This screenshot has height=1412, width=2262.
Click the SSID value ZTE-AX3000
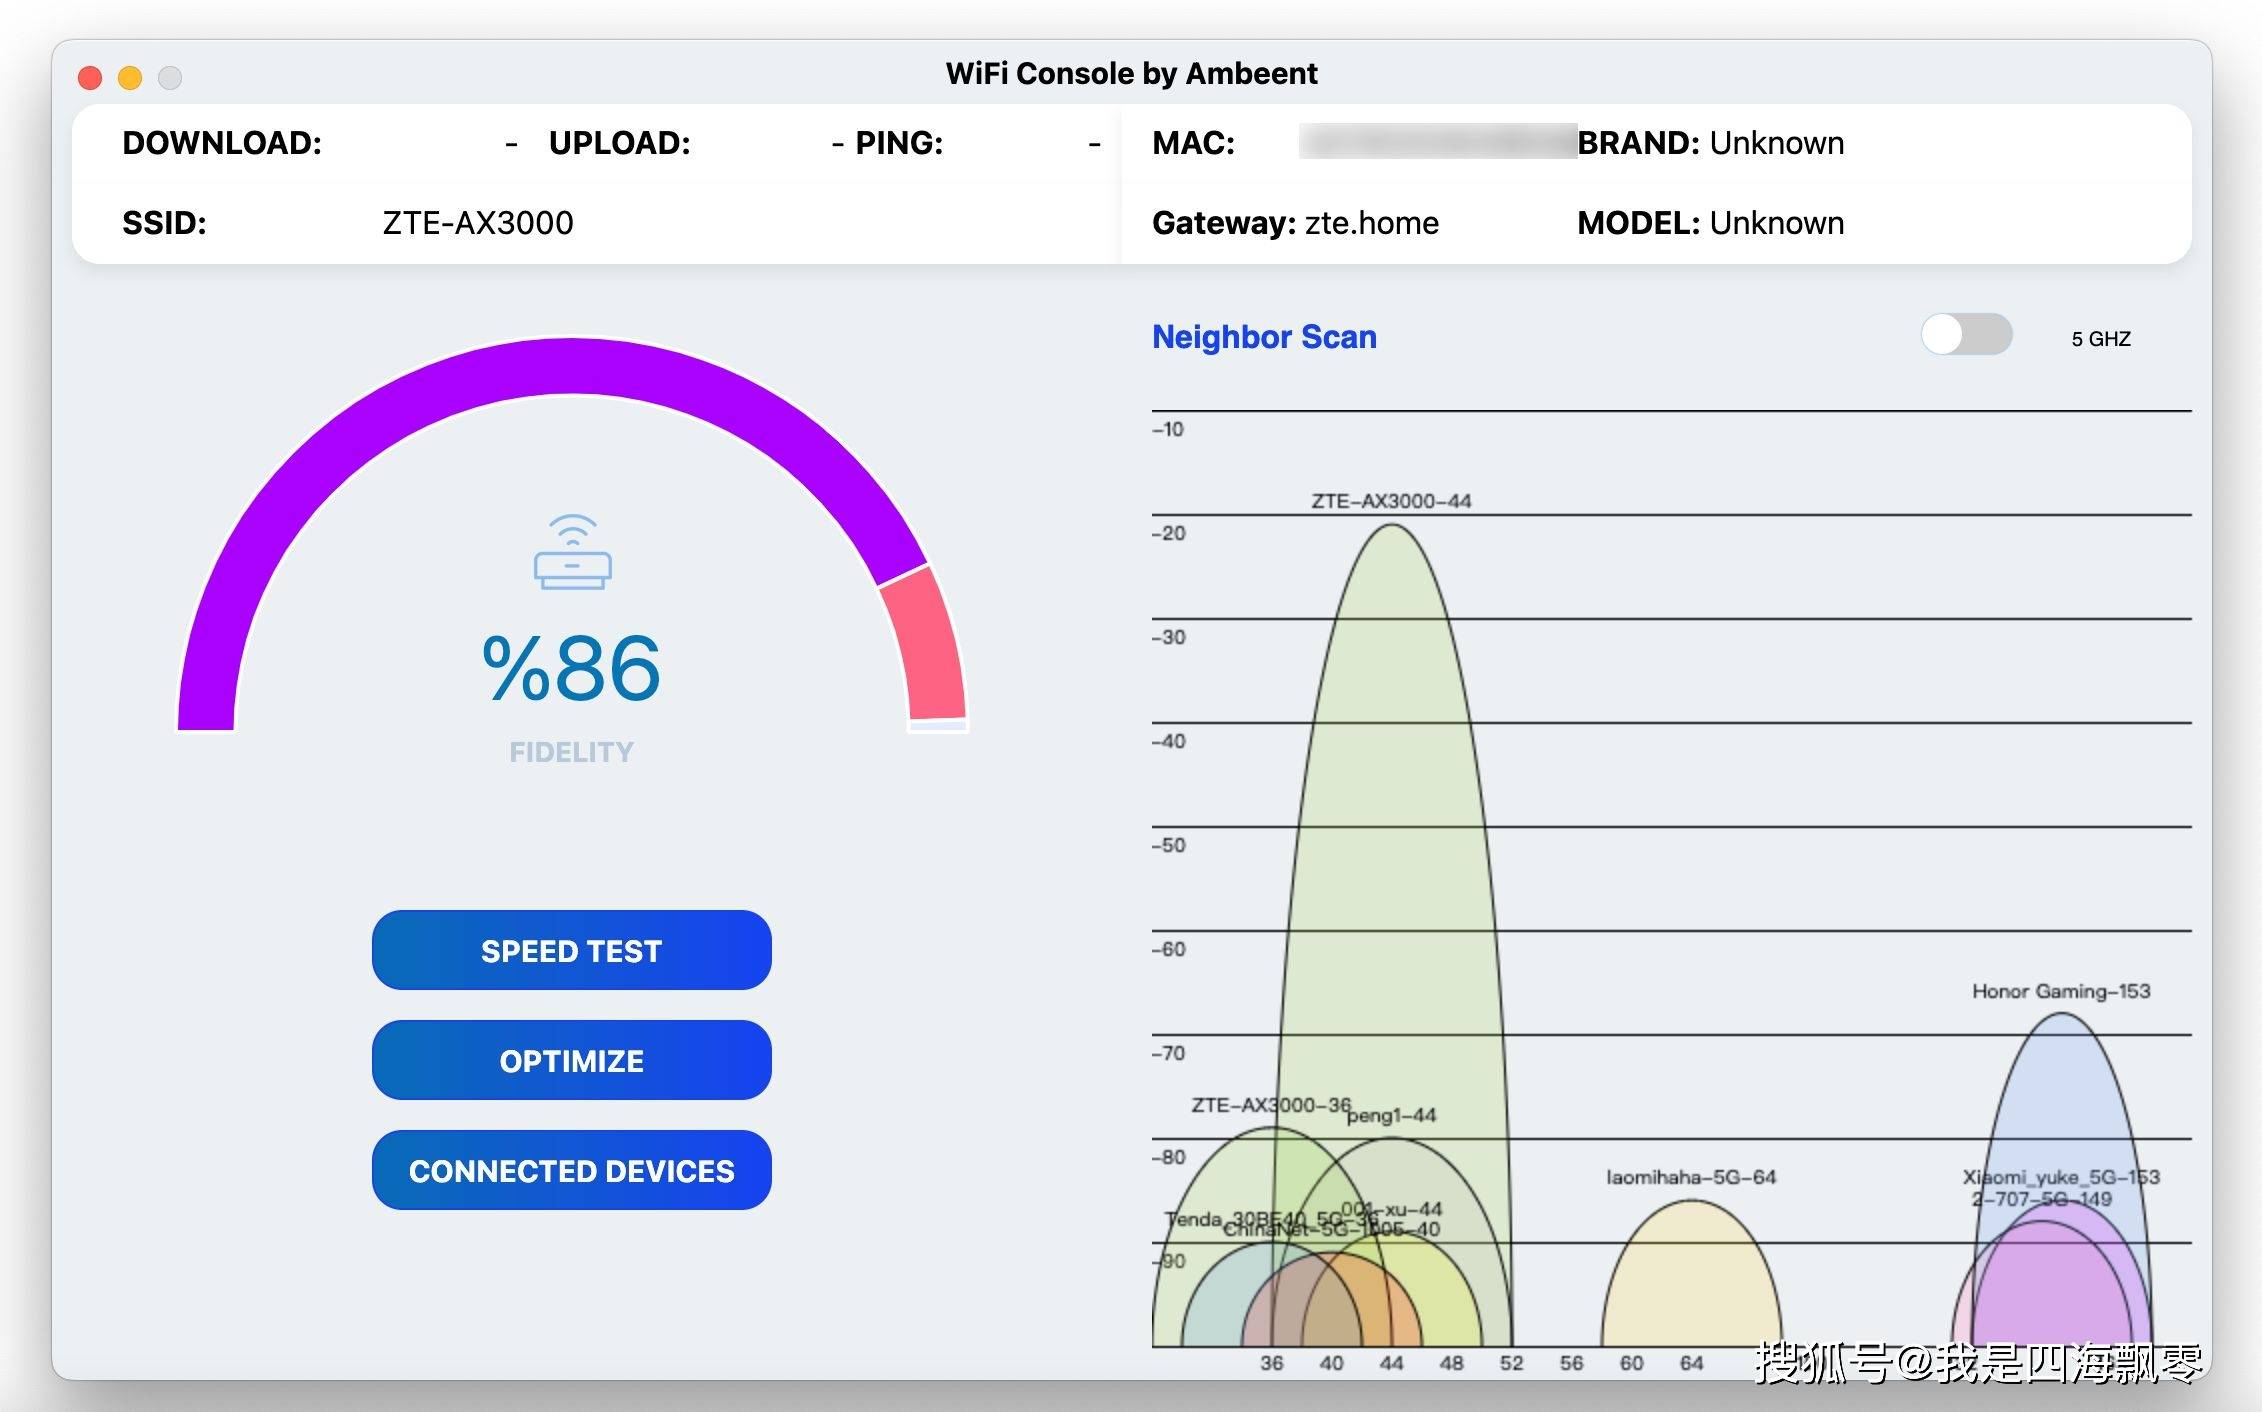coord(478,223)
